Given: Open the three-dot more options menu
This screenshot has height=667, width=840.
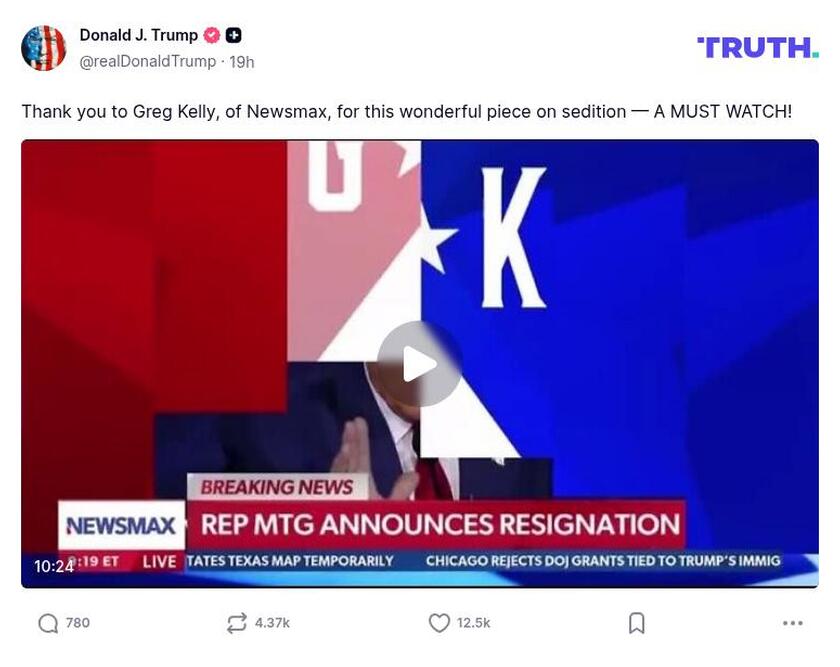Looking at the screenshot, I should 792,623.
